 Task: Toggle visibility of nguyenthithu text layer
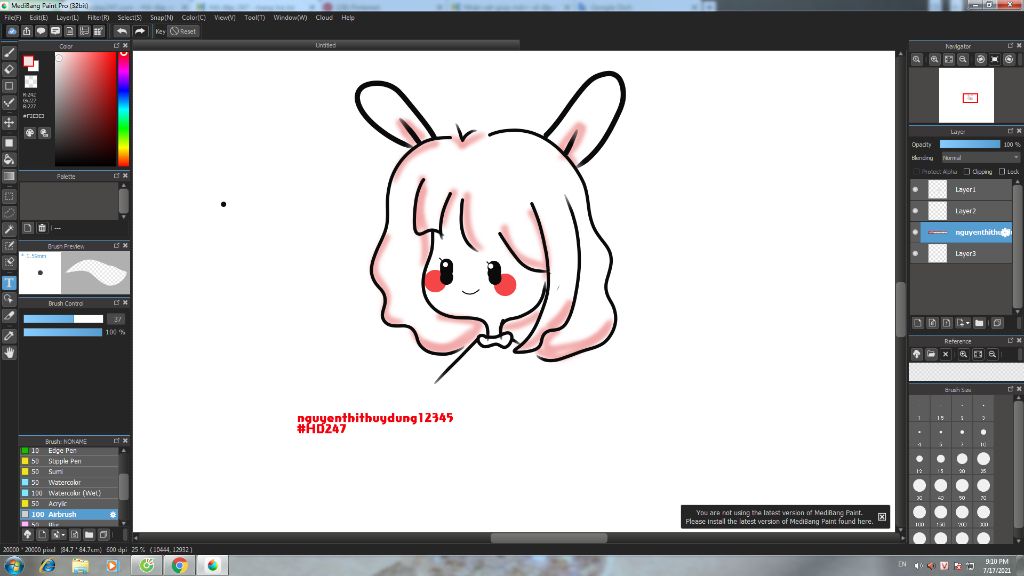coord(915,232)
